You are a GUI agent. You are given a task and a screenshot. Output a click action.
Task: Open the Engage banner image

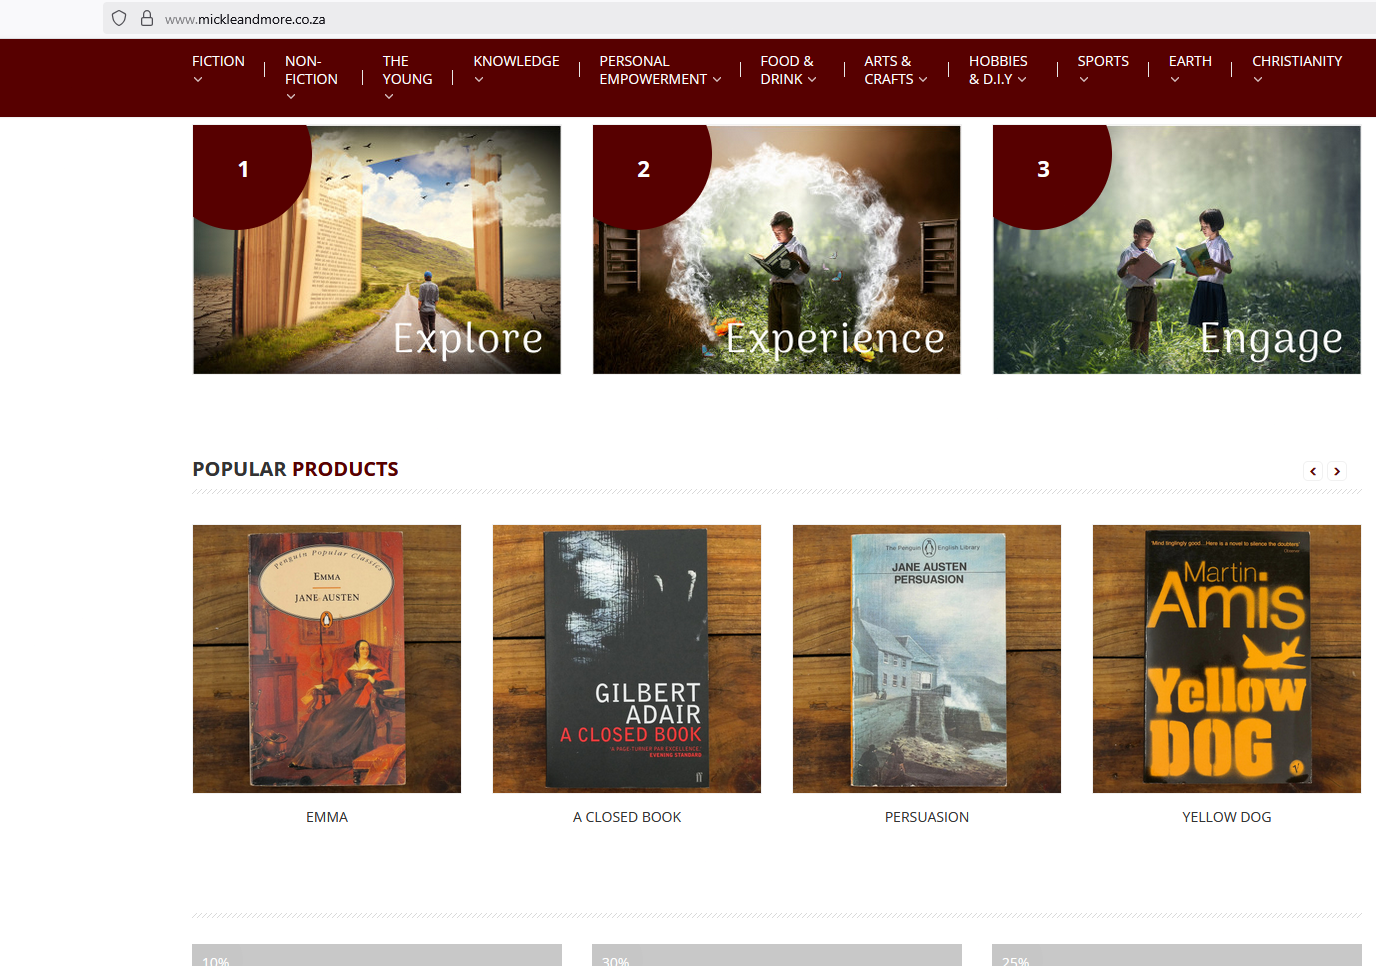1177,250
